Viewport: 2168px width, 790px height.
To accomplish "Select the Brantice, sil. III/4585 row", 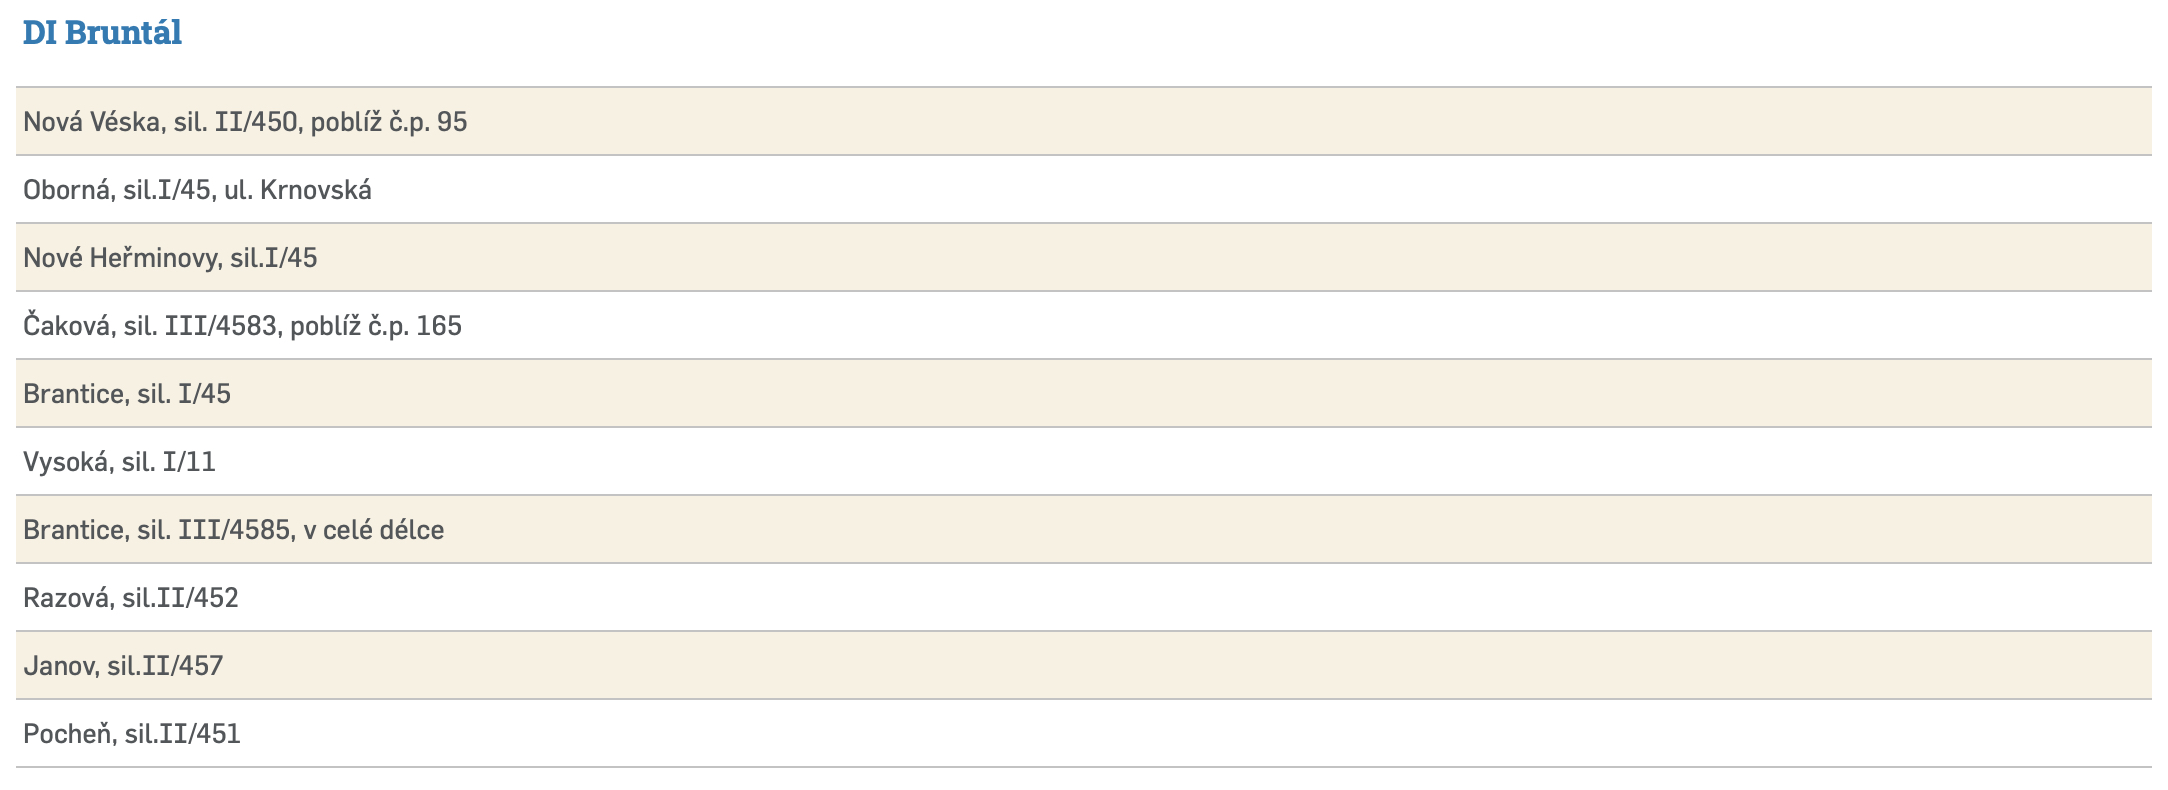I will tap(1084, 530).
